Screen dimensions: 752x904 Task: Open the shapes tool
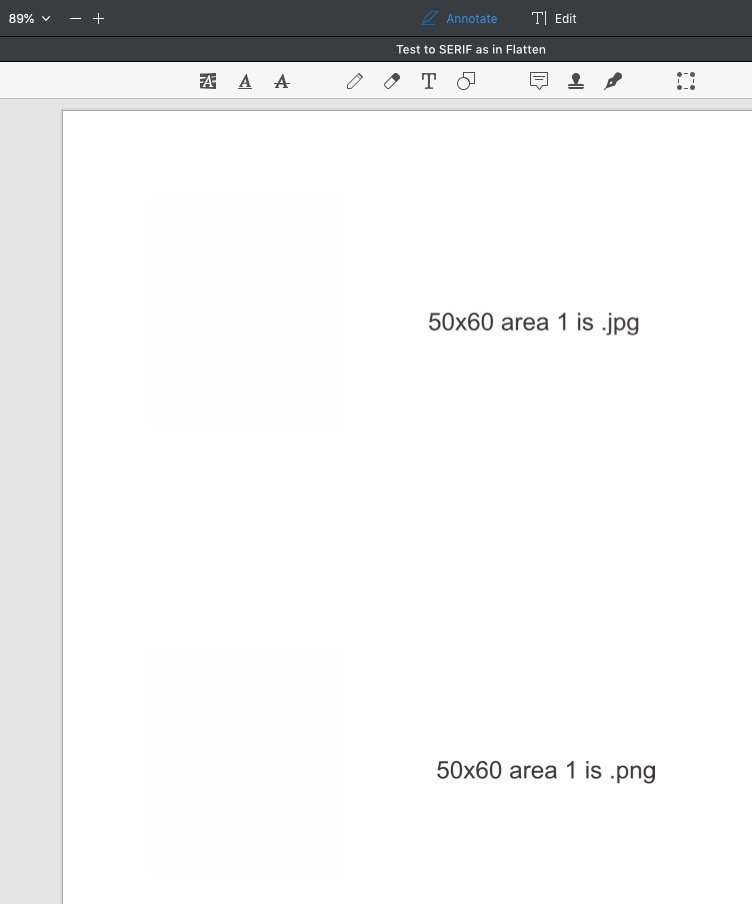coord(466,81)
